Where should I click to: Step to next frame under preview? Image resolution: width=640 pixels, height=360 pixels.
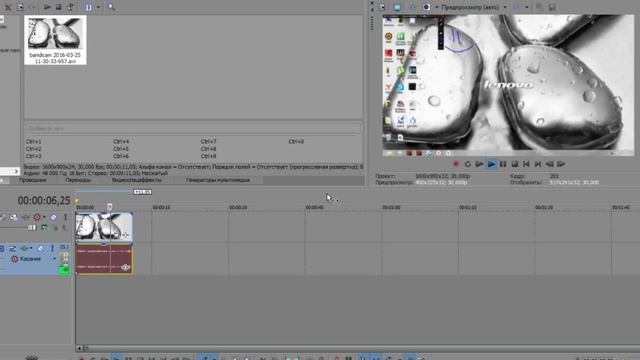click(x=561, y=164)
